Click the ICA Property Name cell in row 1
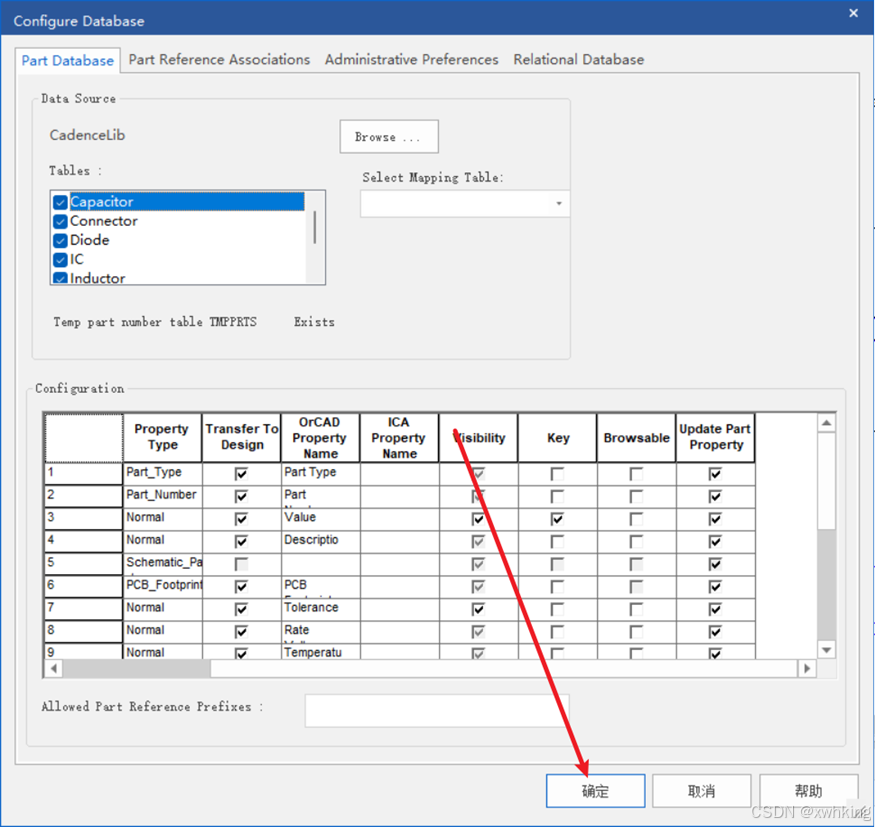This screenshot has height=827, width=875. tap(400, 474)
